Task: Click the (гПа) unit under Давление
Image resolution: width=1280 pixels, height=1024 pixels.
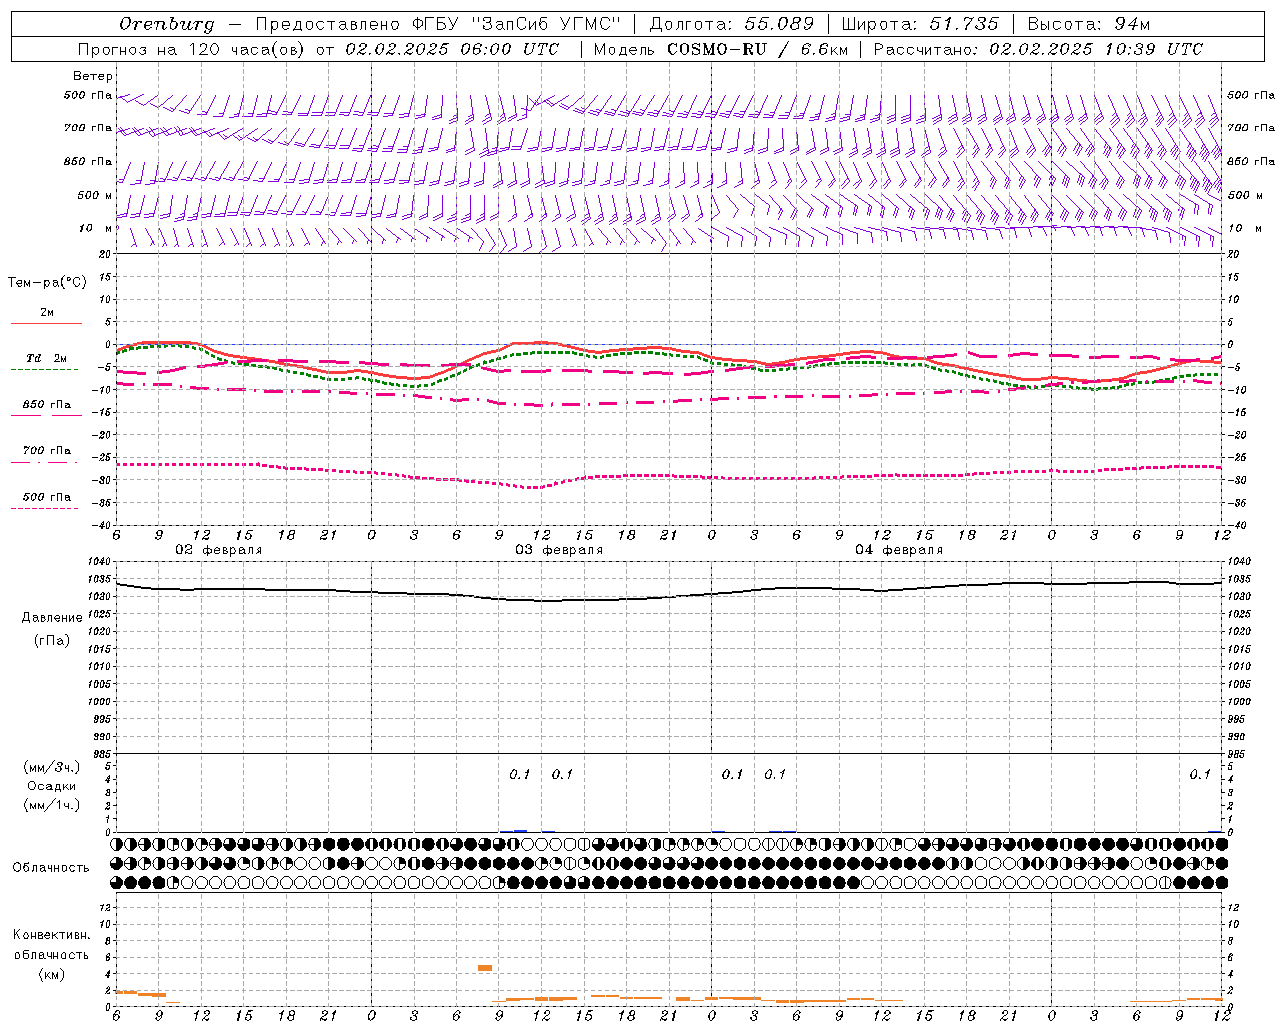Action: (x=52, y=641)
